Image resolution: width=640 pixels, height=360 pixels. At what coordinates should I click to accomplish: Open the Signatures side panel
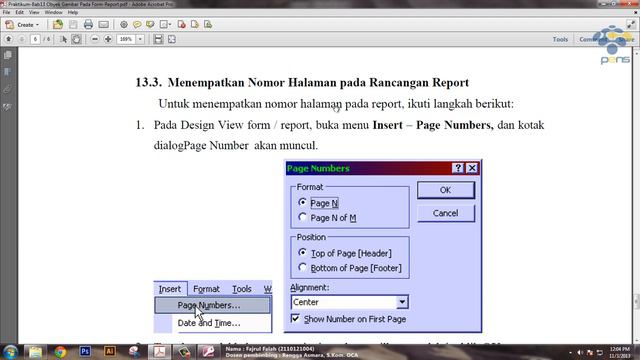pos(8,107)
